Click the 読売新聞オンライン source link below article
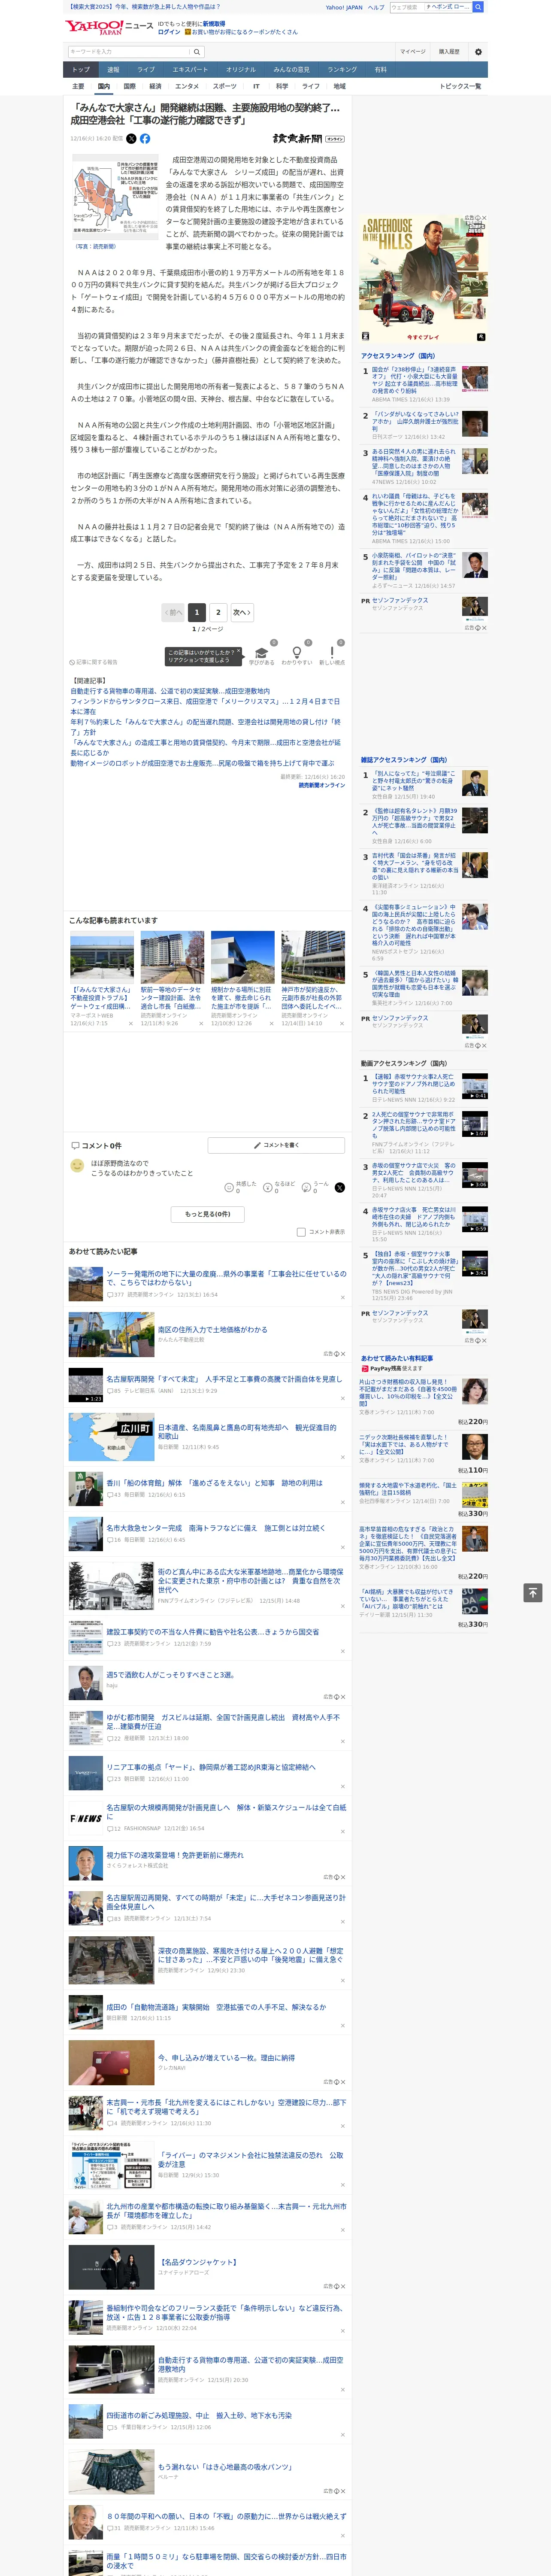The width and height of the screenshot is (551, 2576). [322, 785]
